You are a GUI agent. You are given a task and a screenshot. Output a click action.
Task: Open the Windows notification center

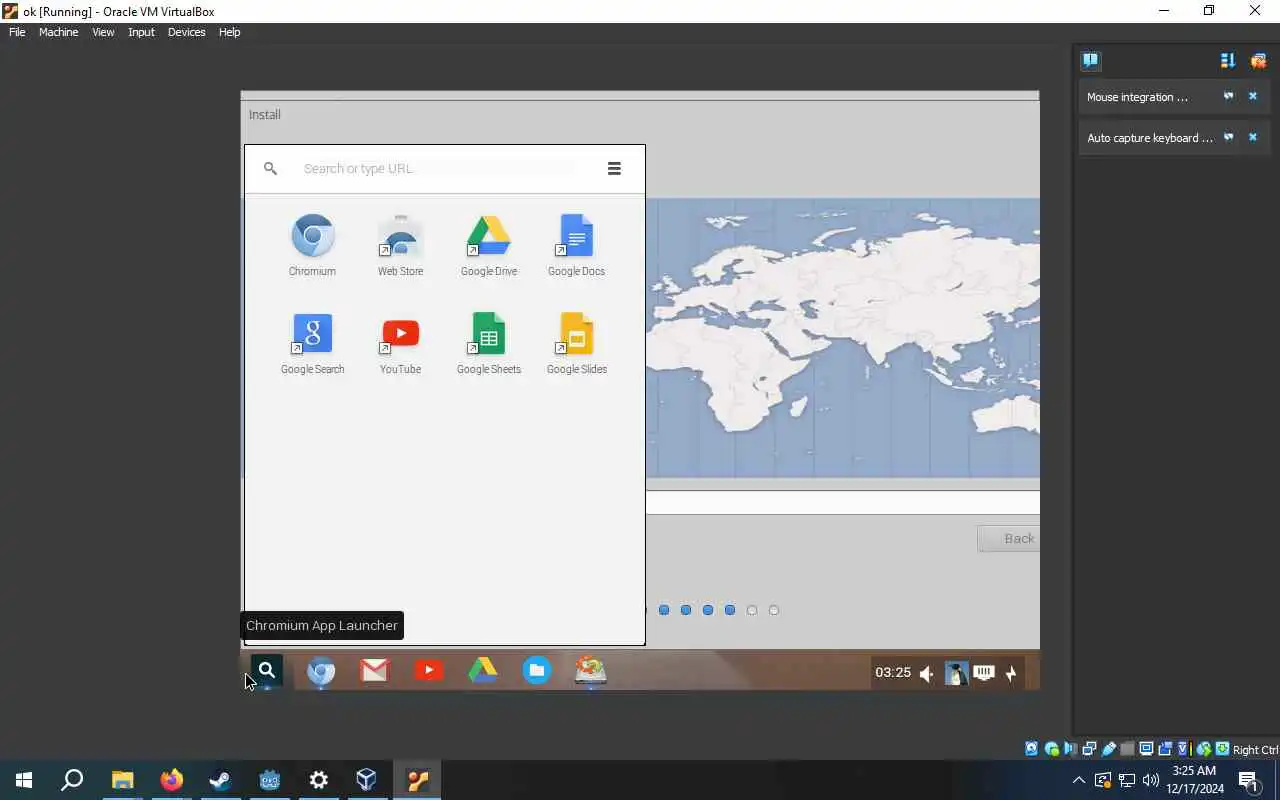click(x=1248, y=780)
